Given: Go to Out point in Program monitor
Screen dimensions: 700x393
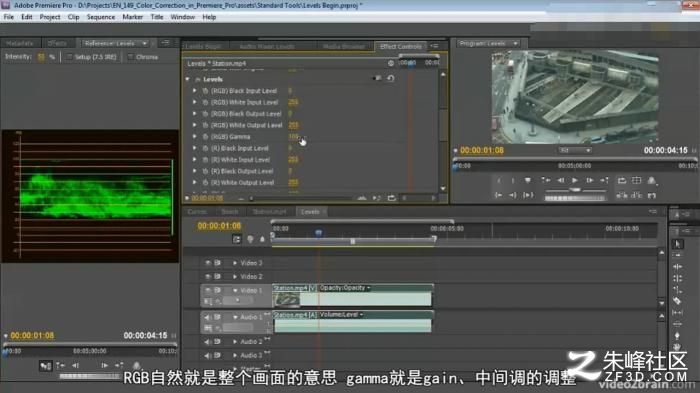Looking at the screenshot, I should pyautogui.click(x=513, y=195).
